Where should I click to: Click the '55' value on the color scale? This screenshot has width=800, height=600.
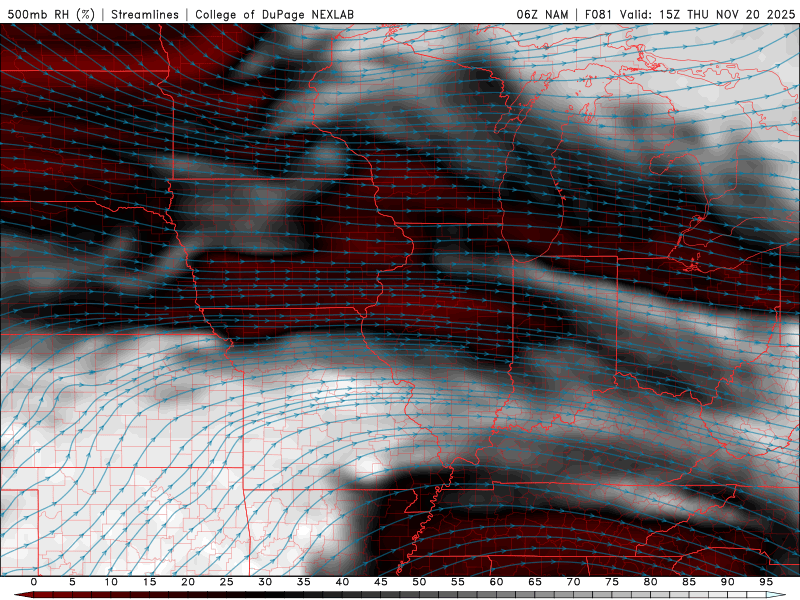point(458,582)
